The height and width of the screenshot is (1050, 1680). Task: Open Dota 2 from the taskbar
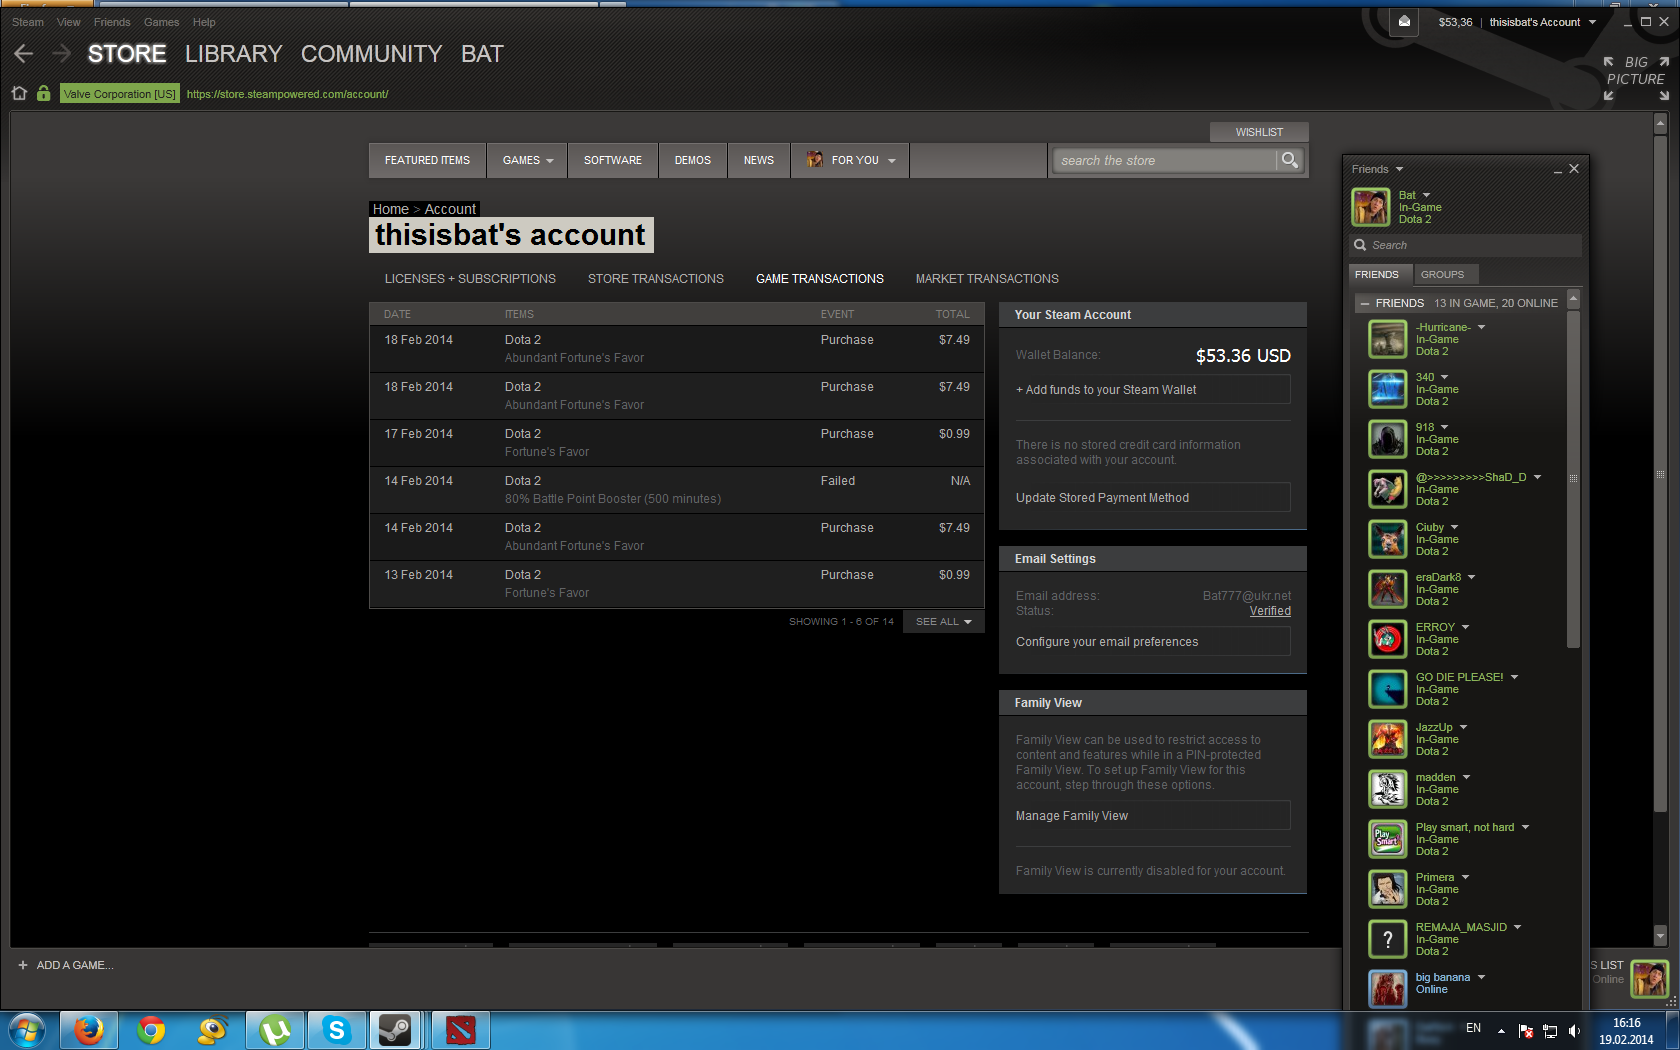pos(461,1030)
